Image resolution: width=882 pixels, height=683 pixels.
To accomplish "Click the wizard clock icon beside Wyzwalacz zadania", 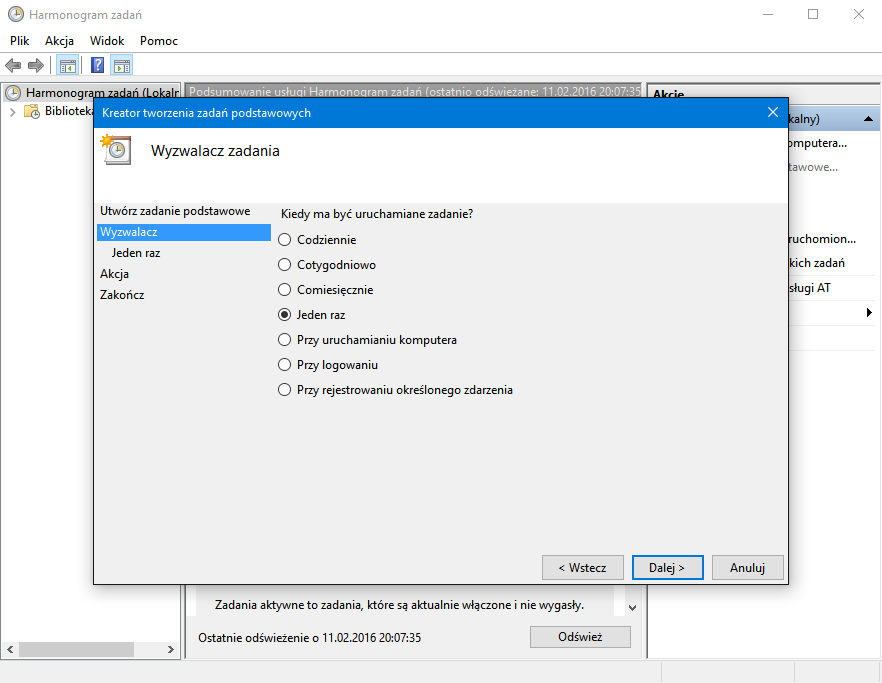I will click(x=115, y=149).
